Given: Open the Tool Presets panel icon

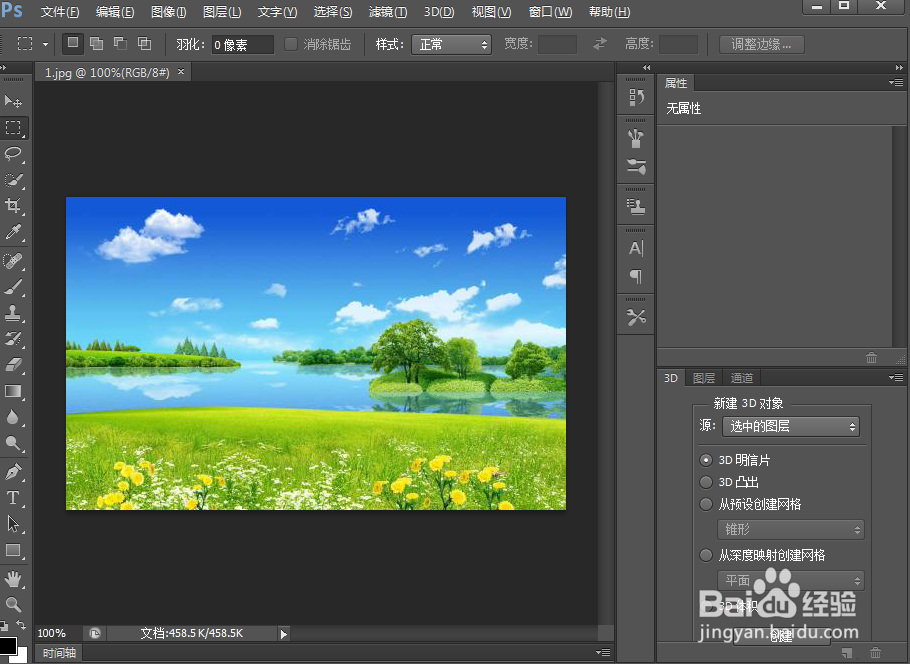Looking at the screenshot, I should pyautogui.click(x=636, y=317).
